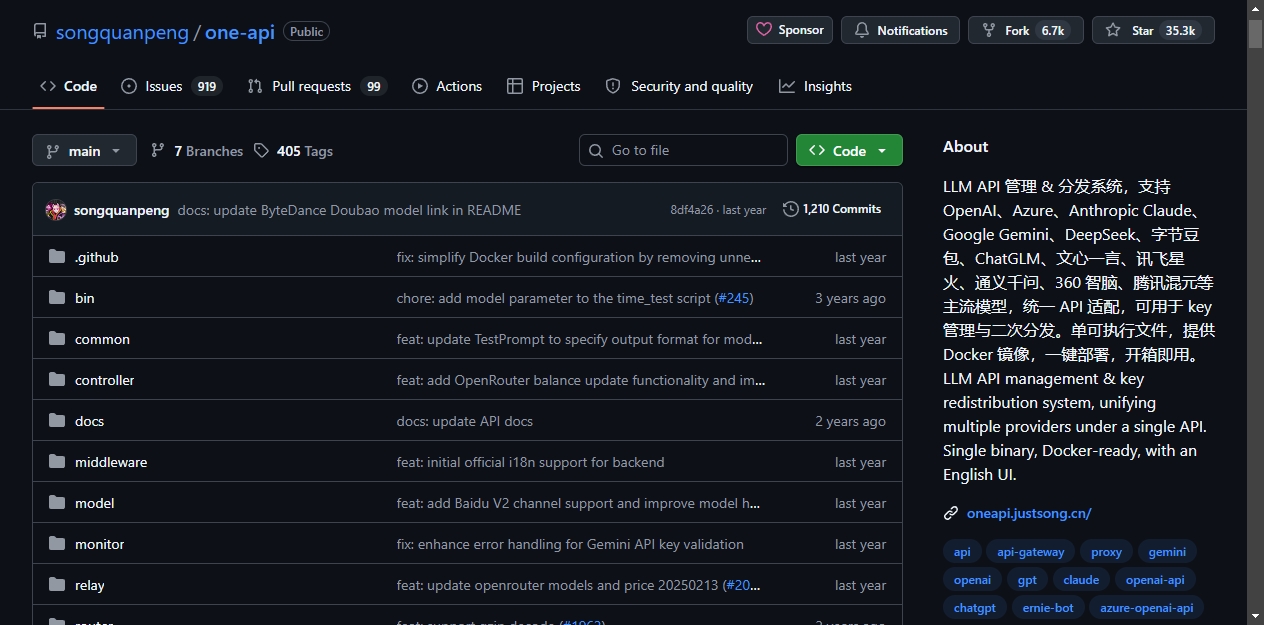
Task: Open the bin folder name
Action: (x=85, y=298)
